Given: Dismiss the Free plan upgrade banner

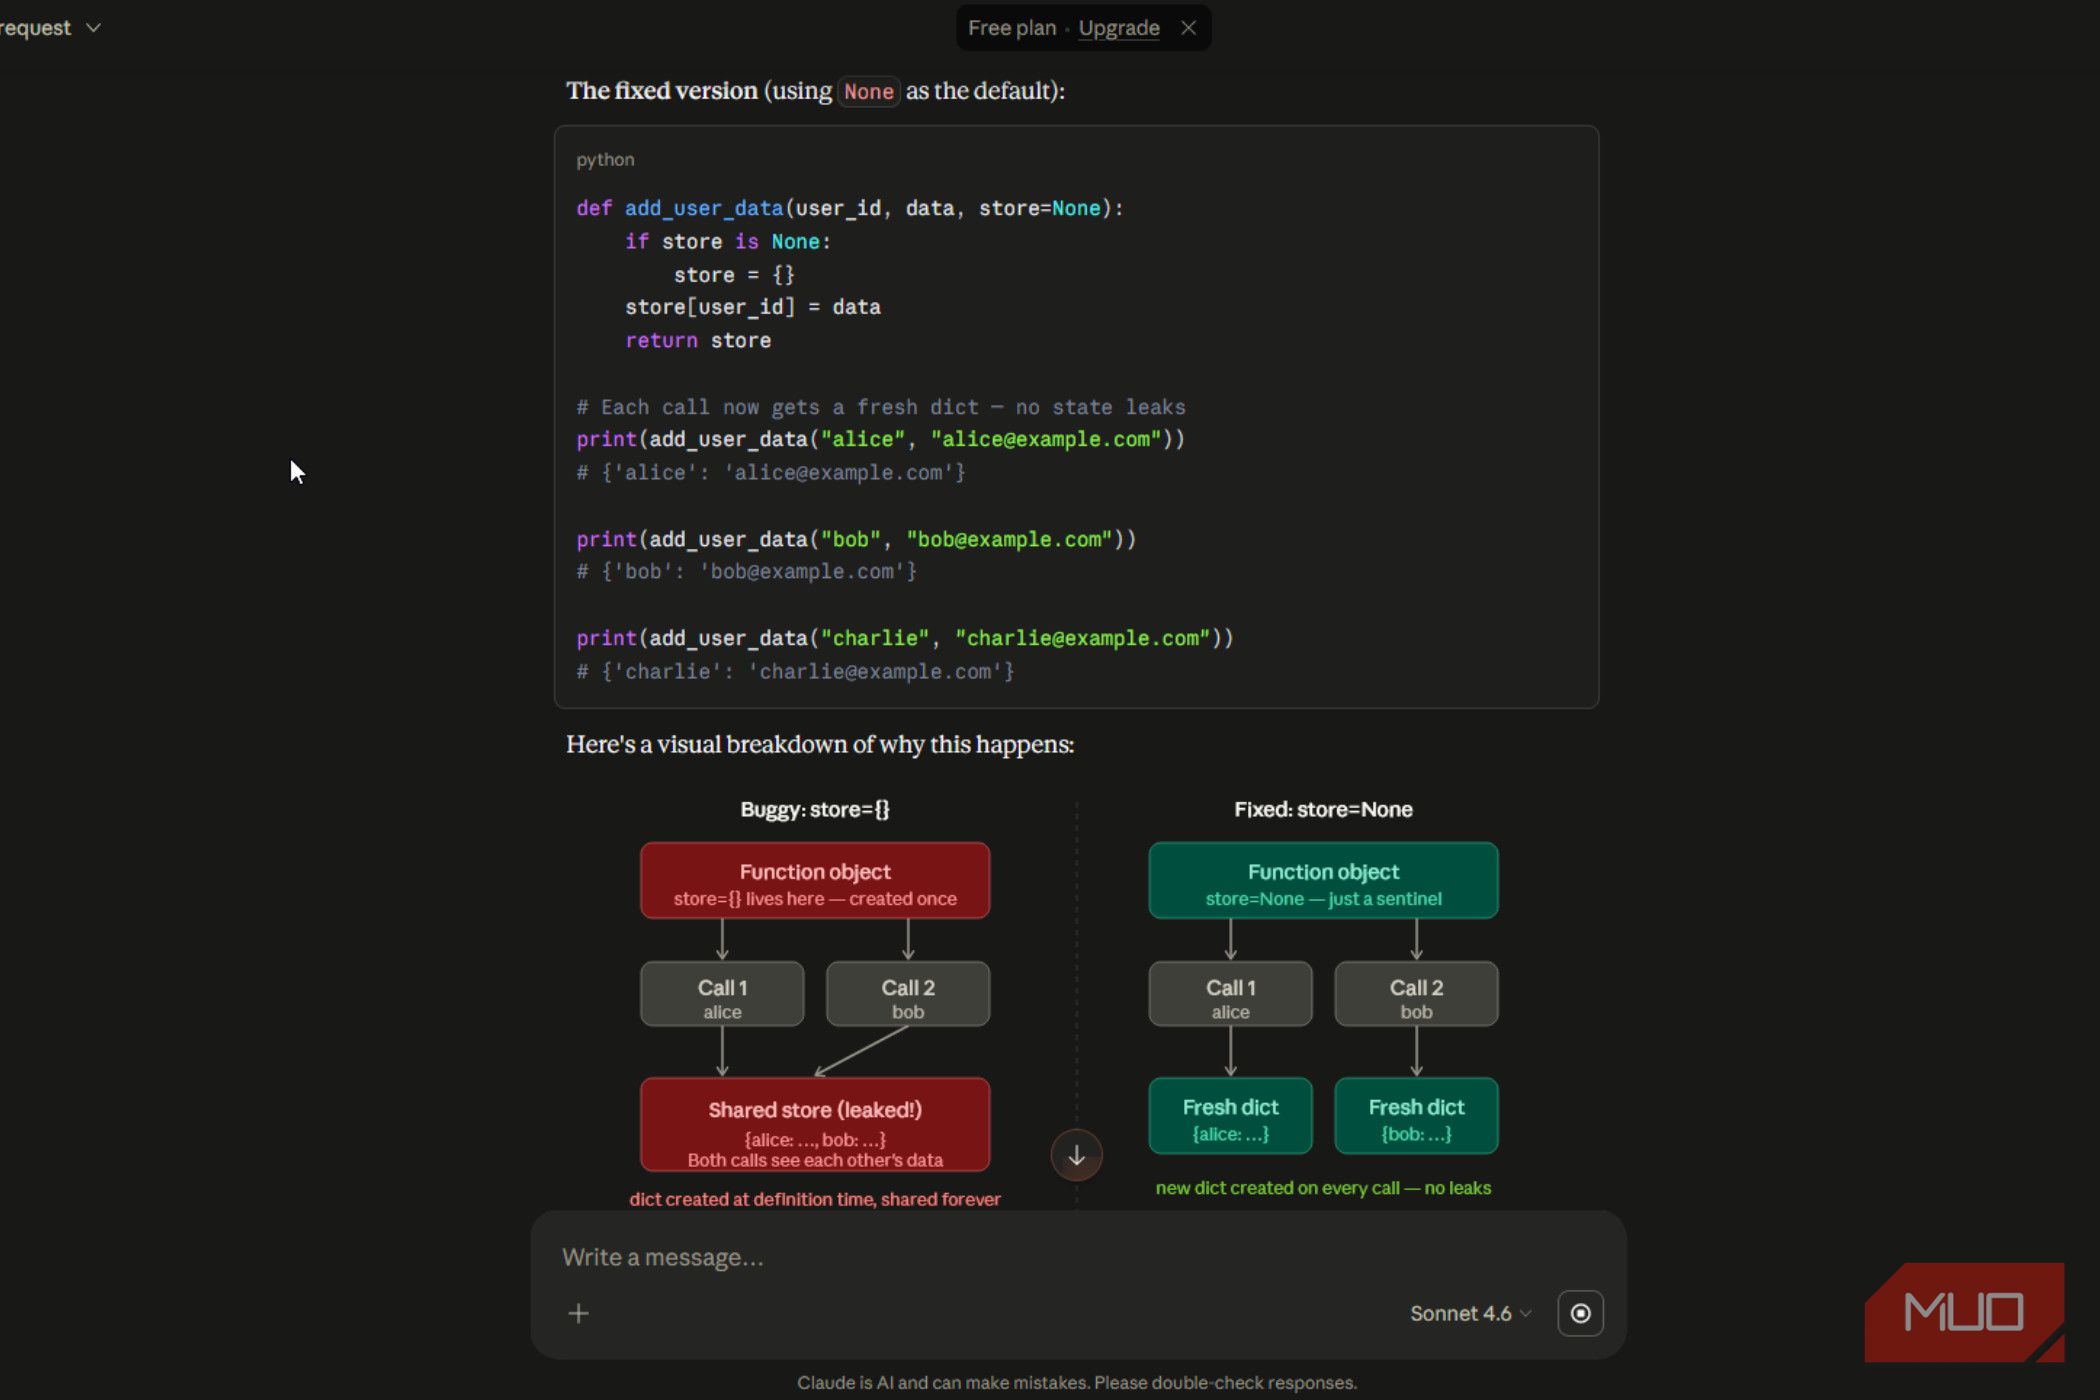Looking at the screenshot, I should [1188, 28].
